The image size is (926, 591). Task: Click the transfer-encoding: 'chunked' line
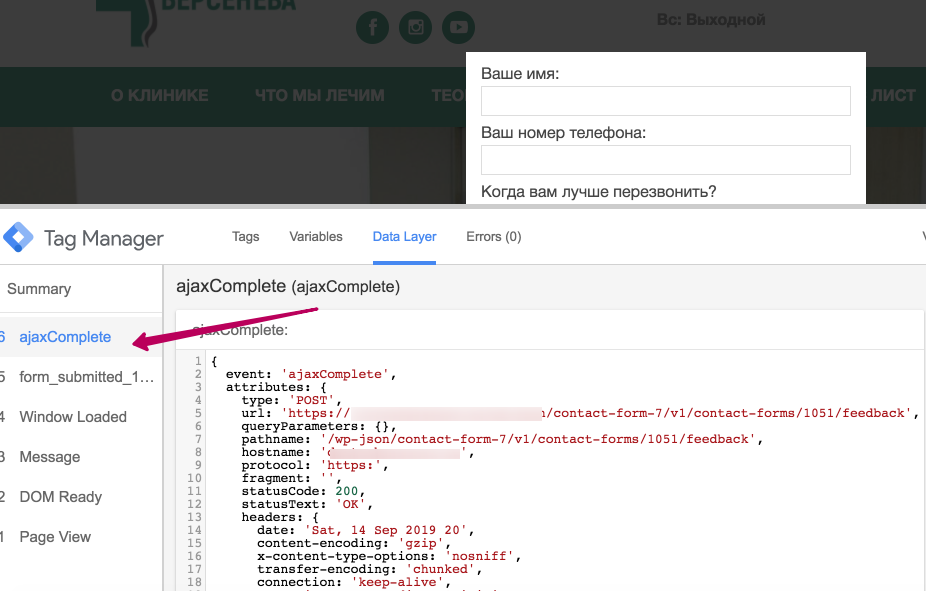(x=369, y=569)
